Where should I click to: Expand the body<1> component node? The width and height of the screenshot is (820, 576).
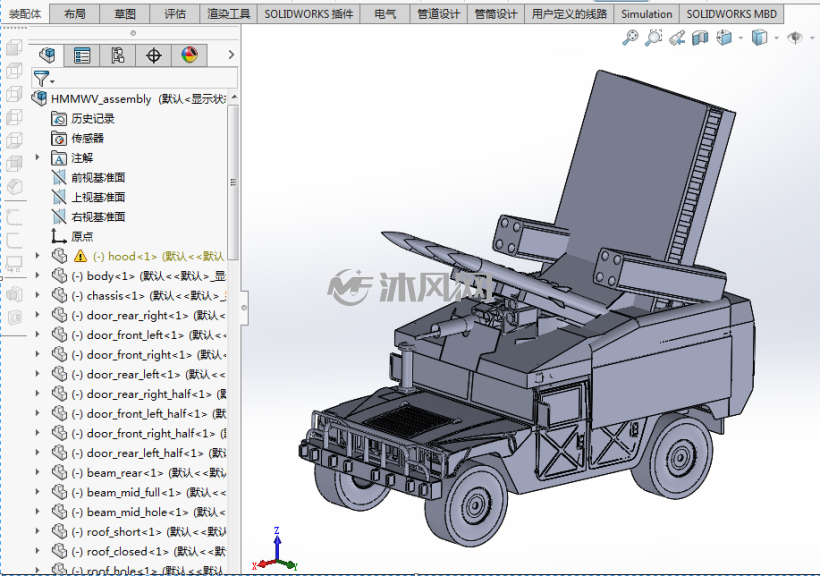[38, 276]
